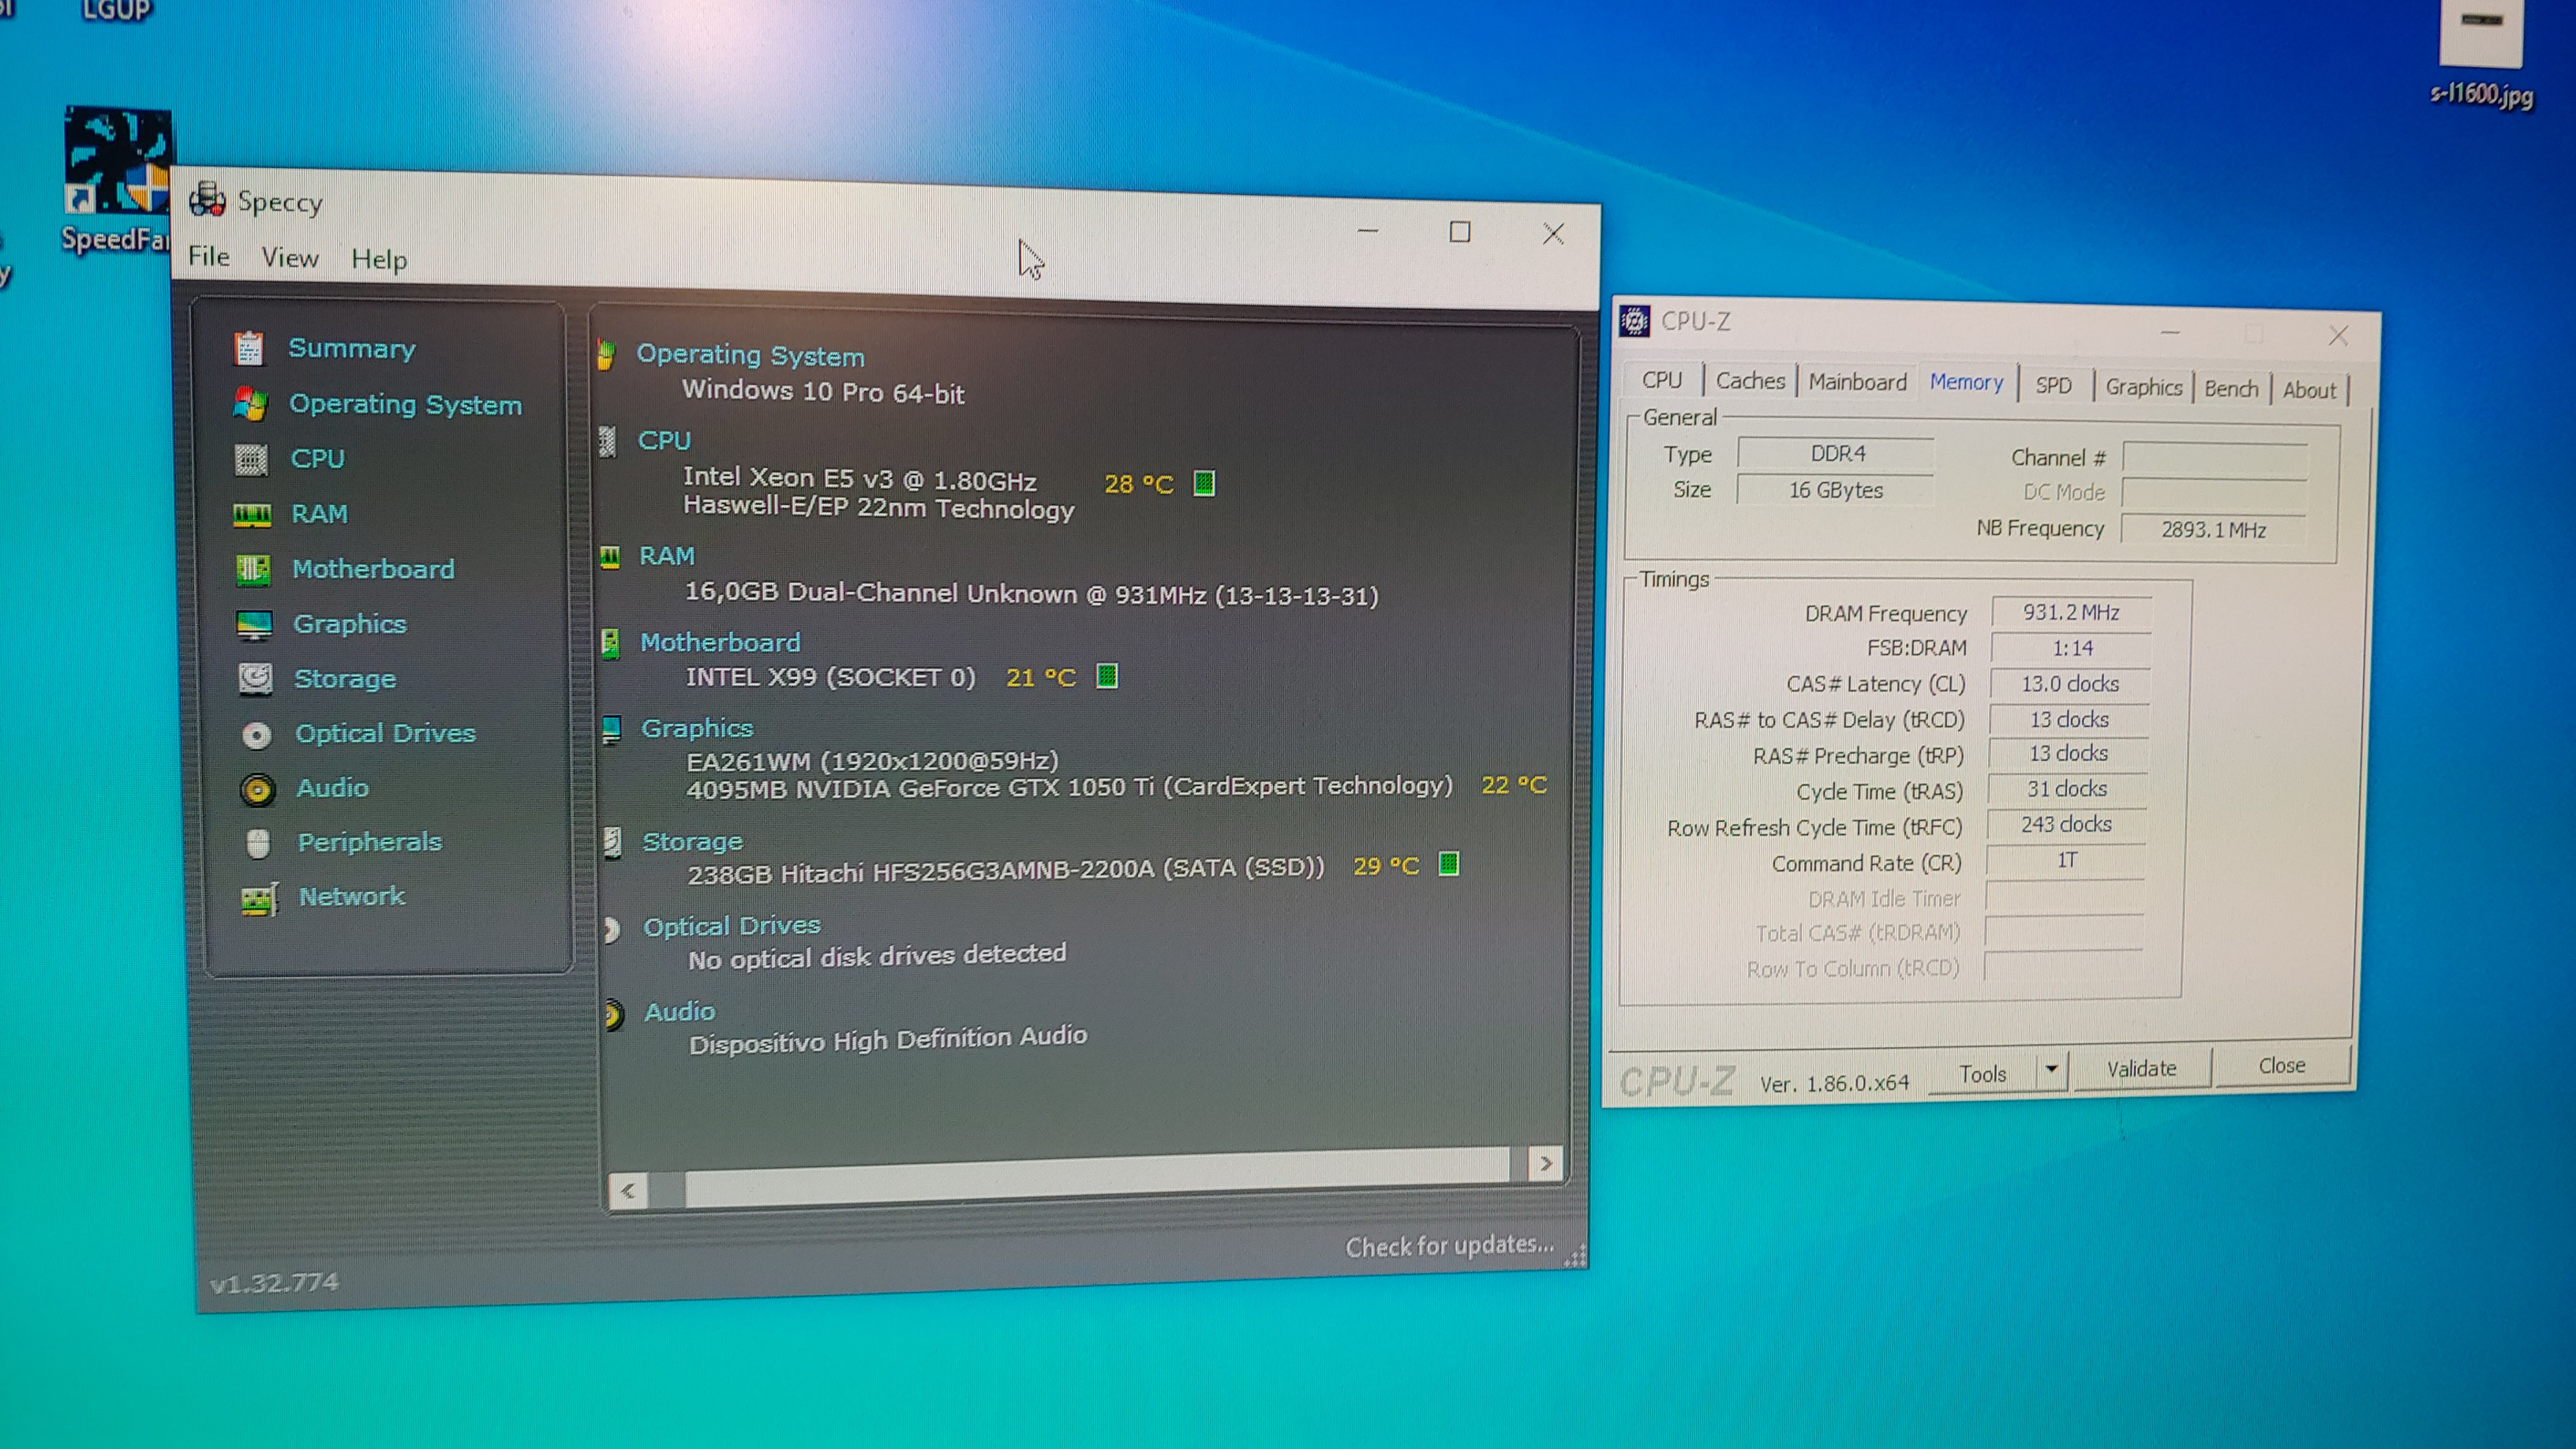Image resolution: width=2576 pixels, height=1449 pixels.
Task: Open the Speccy File menu
Action: (x=209, y=256)
